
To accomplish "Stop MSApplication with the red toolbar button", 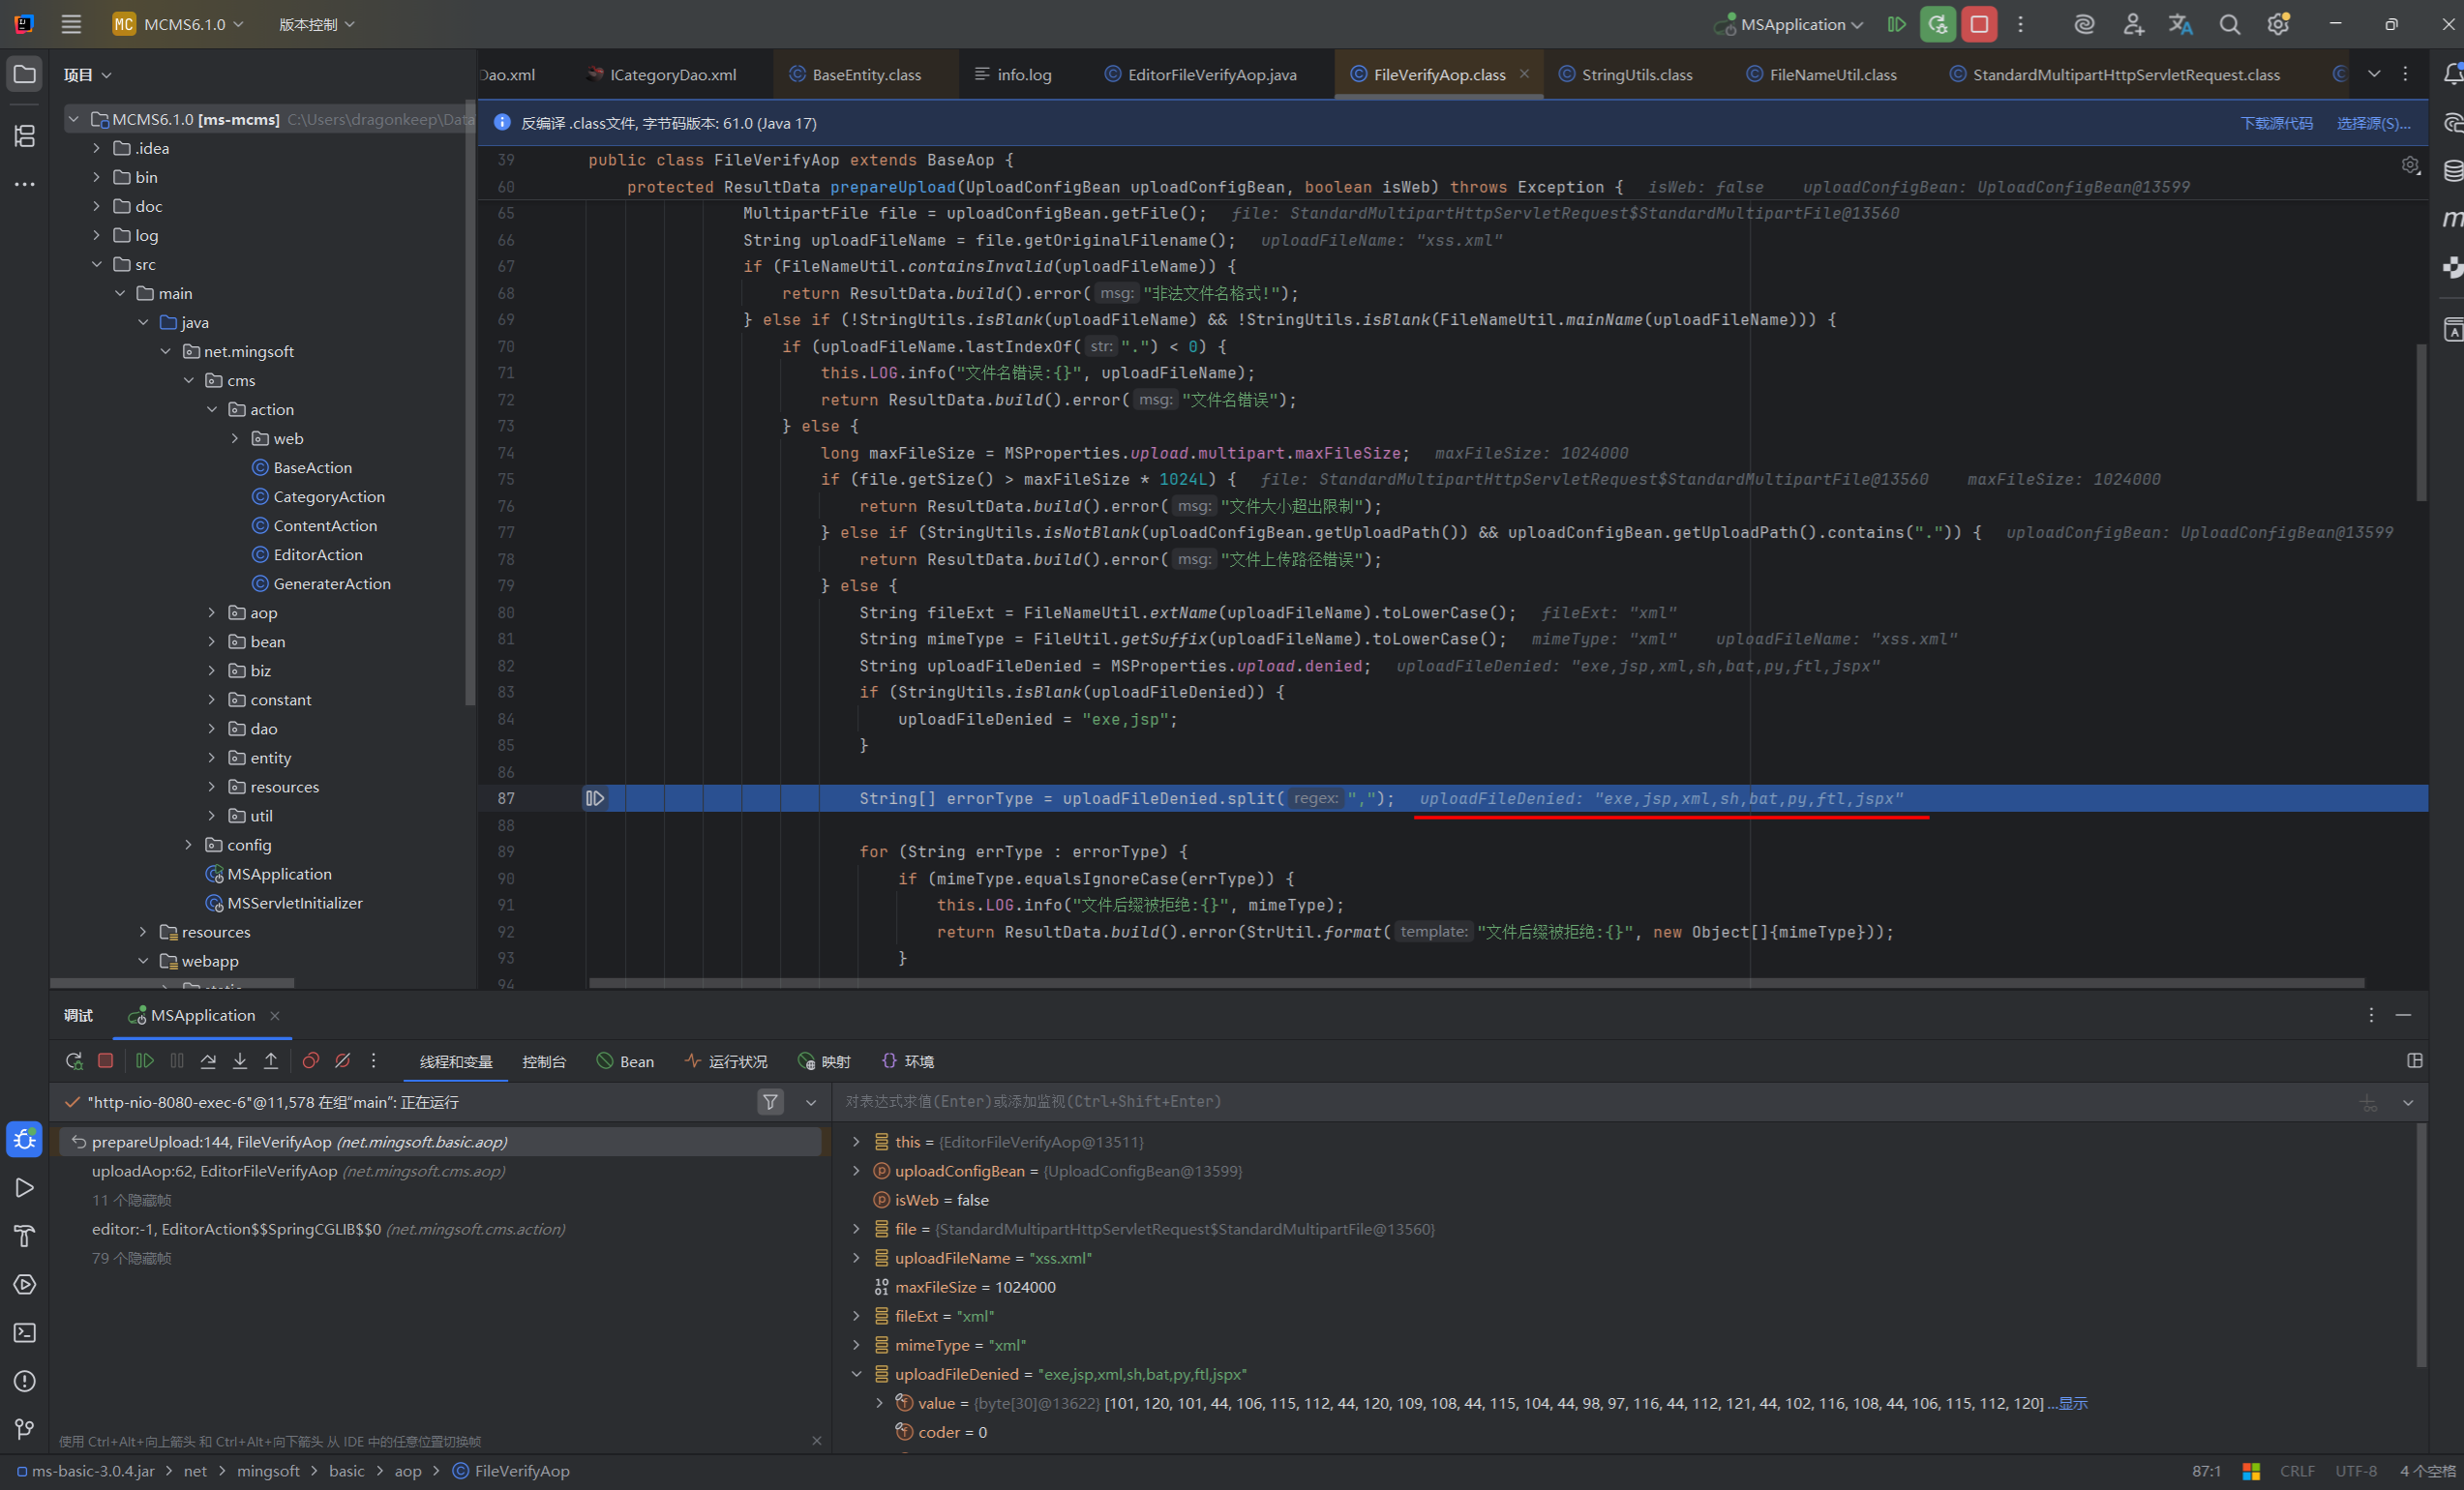I will 1978,24.
